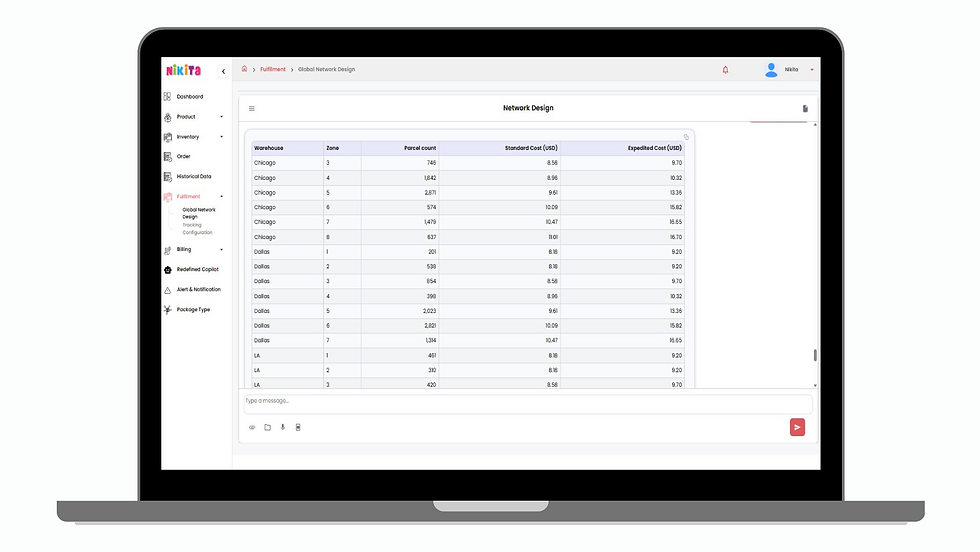Open the folder icon below message box
980x552 pixels.
[268, 428]
